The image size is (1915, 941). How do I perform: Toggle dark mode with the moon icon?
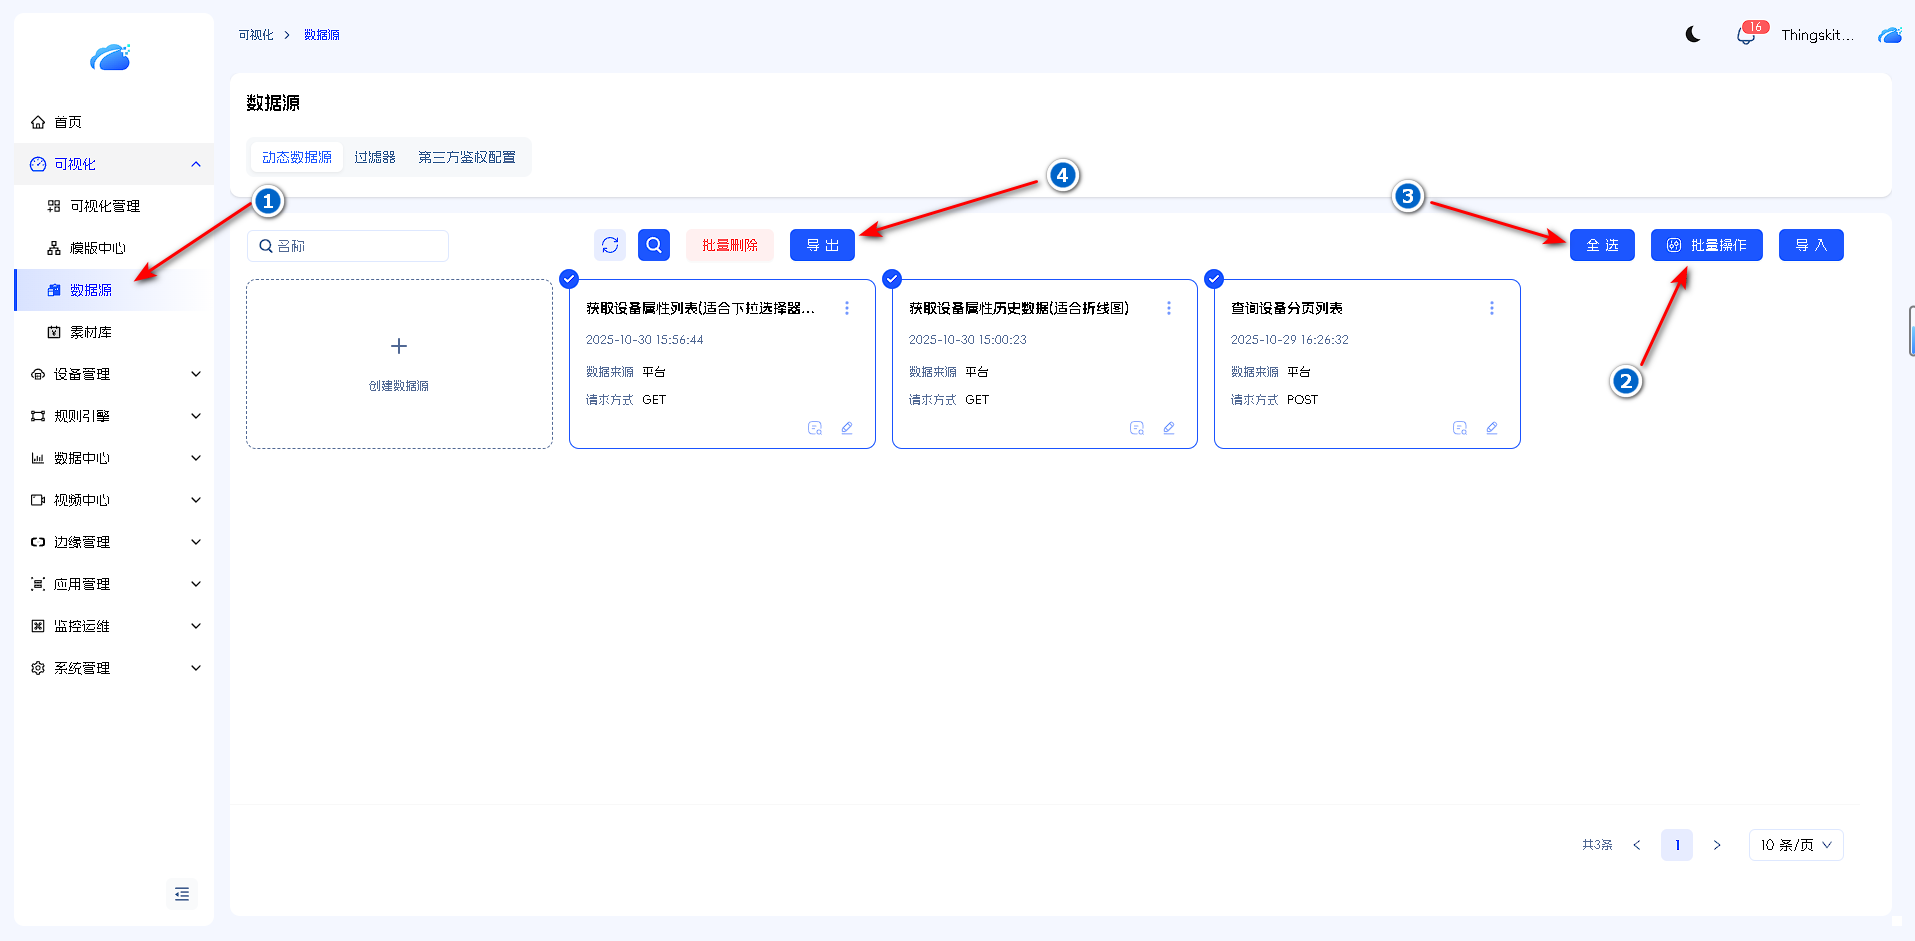coord(1693,35)
